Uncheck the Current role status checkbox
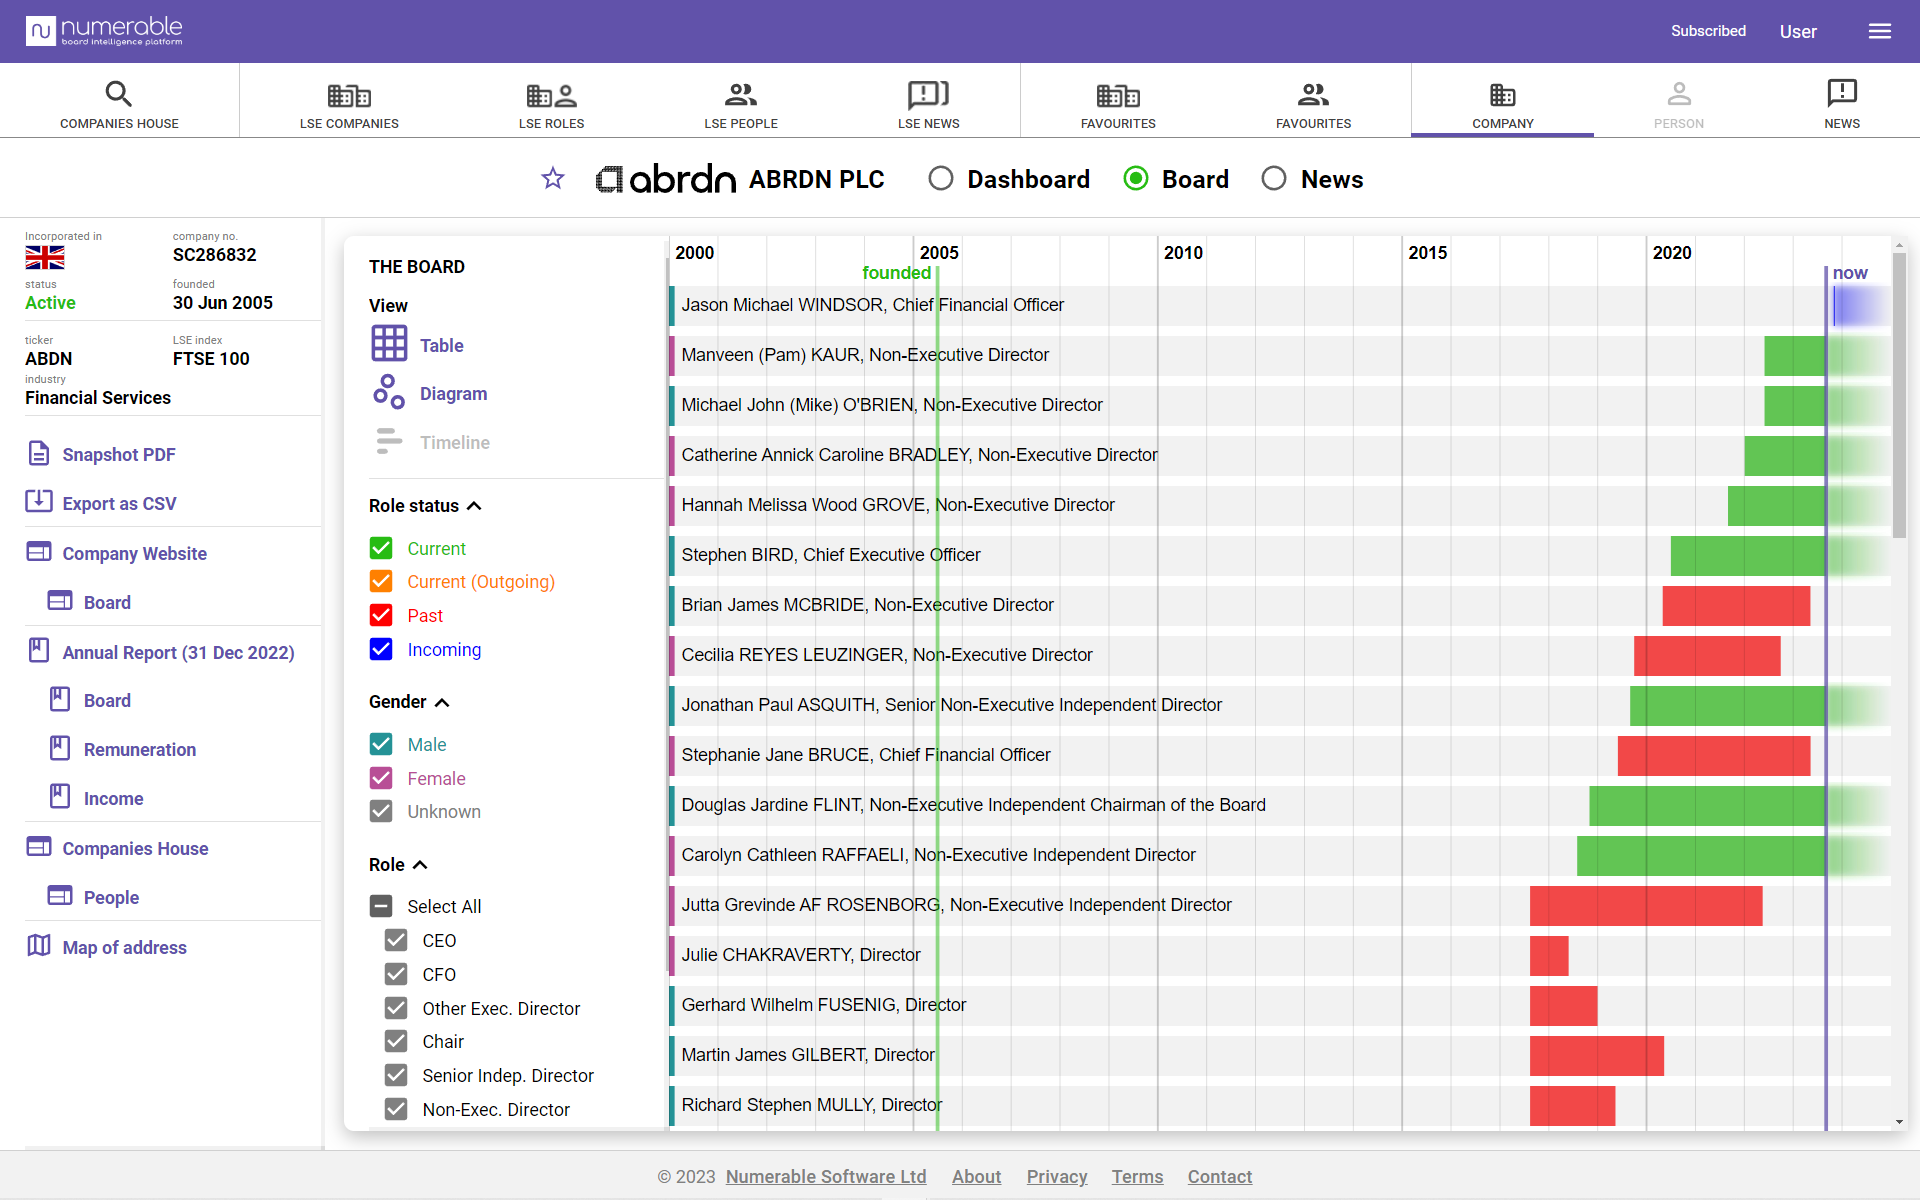The height and width of the screenshot is (1200, 1920). [x=381, y=548]
